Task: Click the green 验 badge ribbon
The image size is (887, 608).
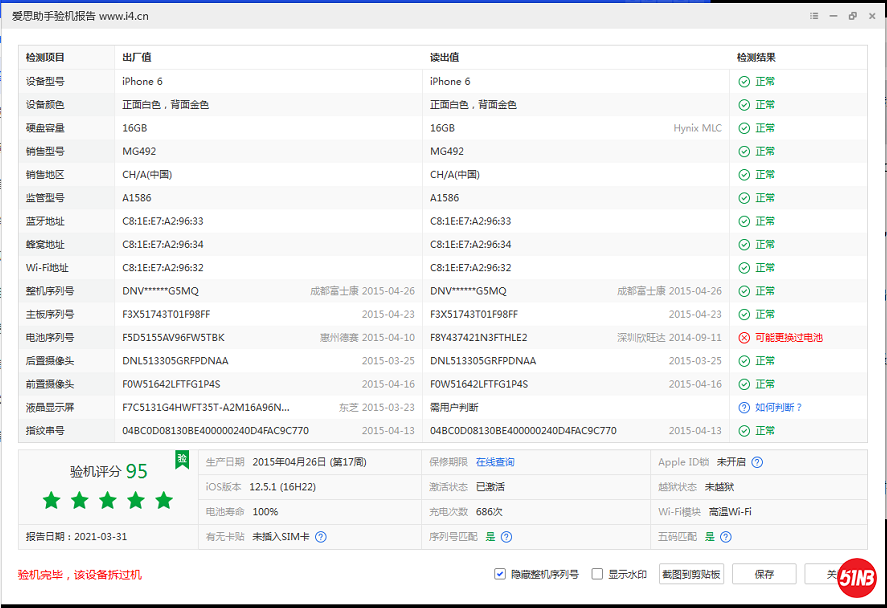Action: click(x=182, y=459)
